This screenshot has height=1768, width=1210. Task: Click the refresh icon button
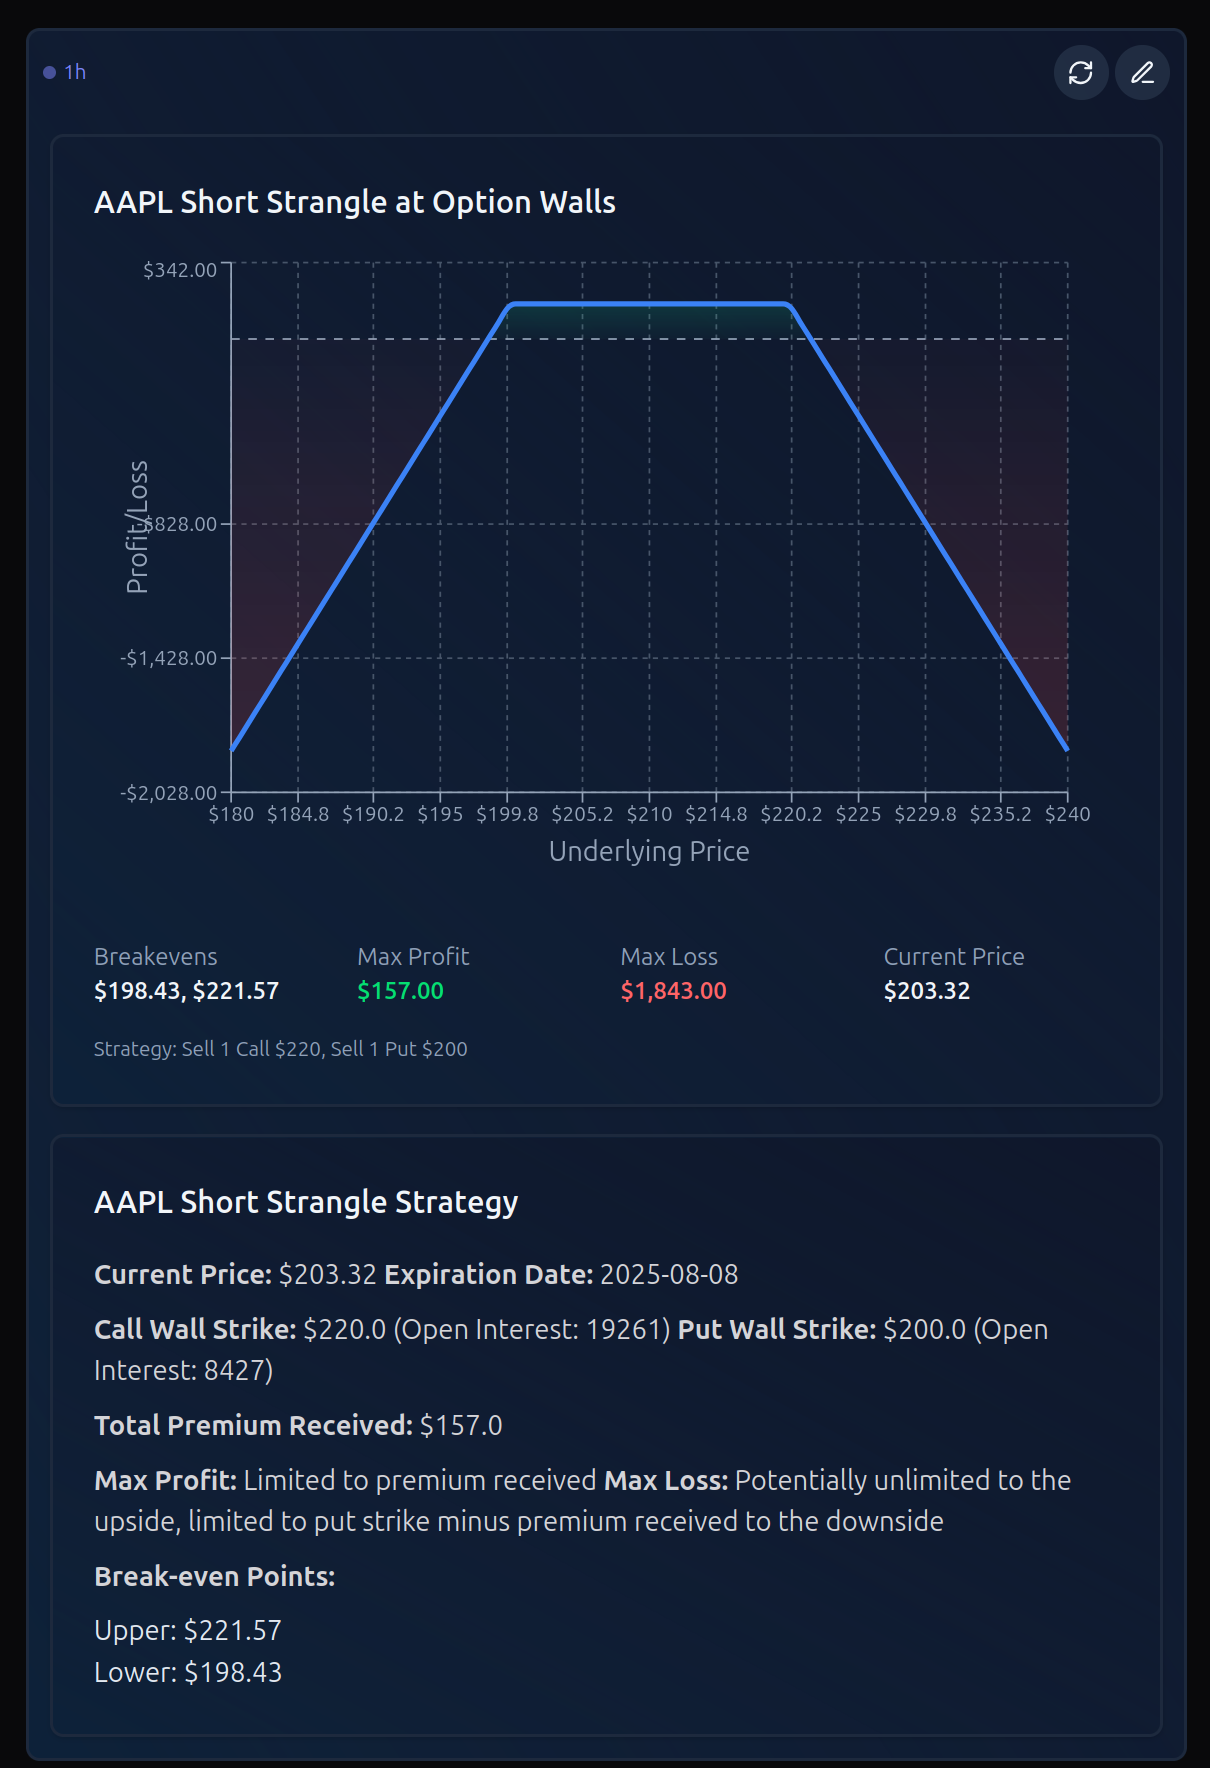(1081, 73)
